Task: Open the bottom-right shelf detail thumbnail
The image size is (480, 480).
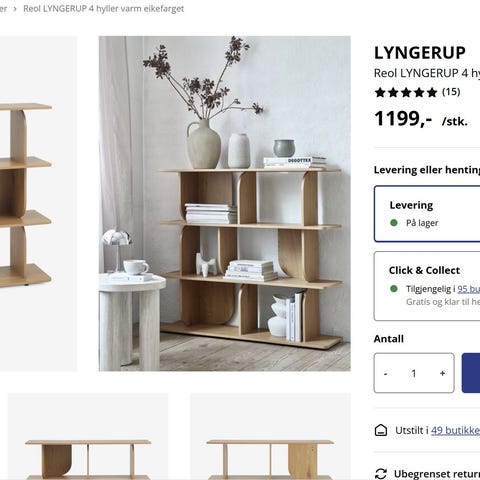Action: pyautogui.click(x=270, y=437)
